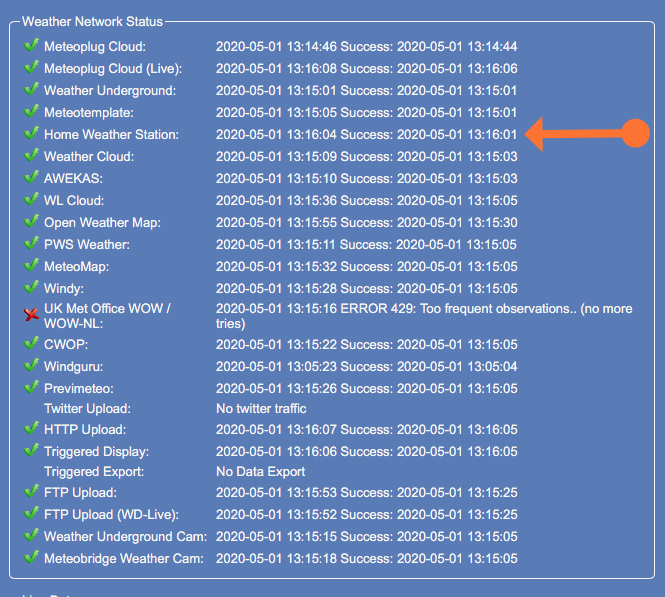
Task: Click the FTP Upload: green checkmark
Action: (x=31, y=491)
